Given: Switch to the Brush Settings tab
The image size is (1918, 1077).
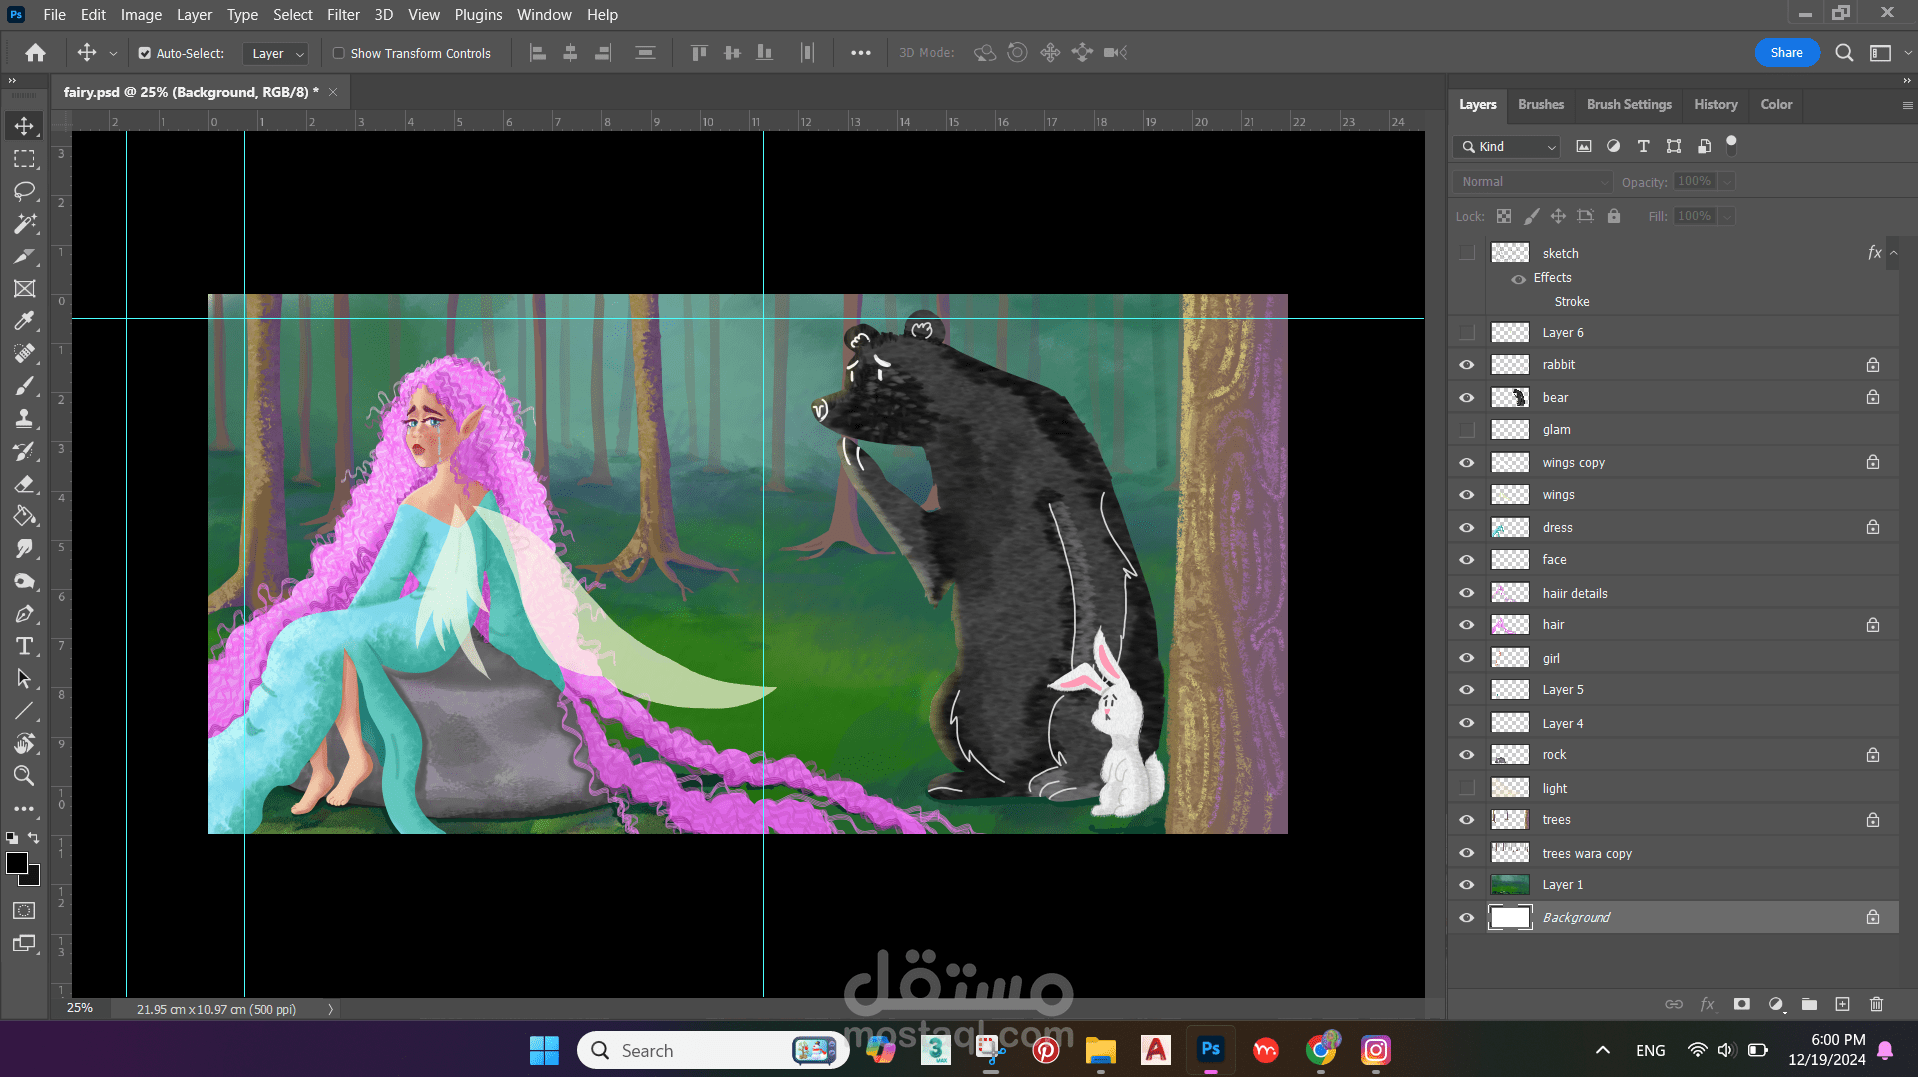Looking at the screenshot, I should (1628, 105).
